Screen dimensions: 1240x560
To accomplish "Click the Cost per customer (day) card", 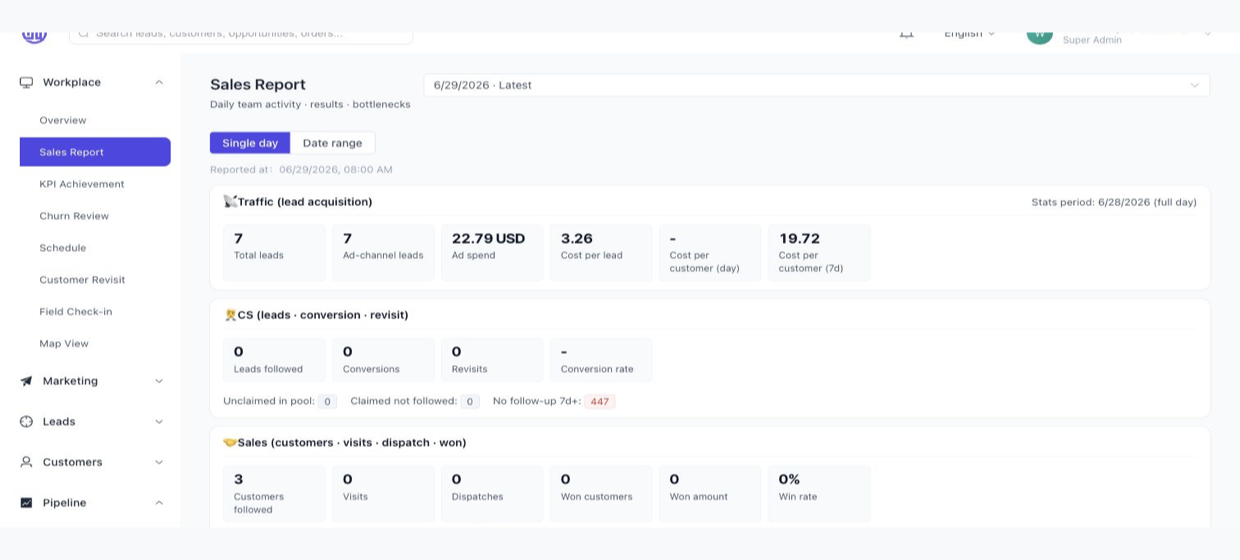I will pyautogui.click(x=710, y=252).
